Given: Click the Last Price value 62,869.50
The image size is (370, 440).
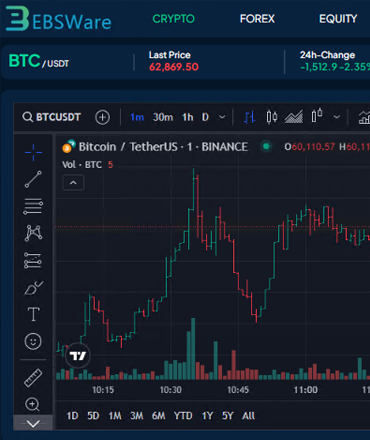Looking at the screenshot, I should [174, 67].
